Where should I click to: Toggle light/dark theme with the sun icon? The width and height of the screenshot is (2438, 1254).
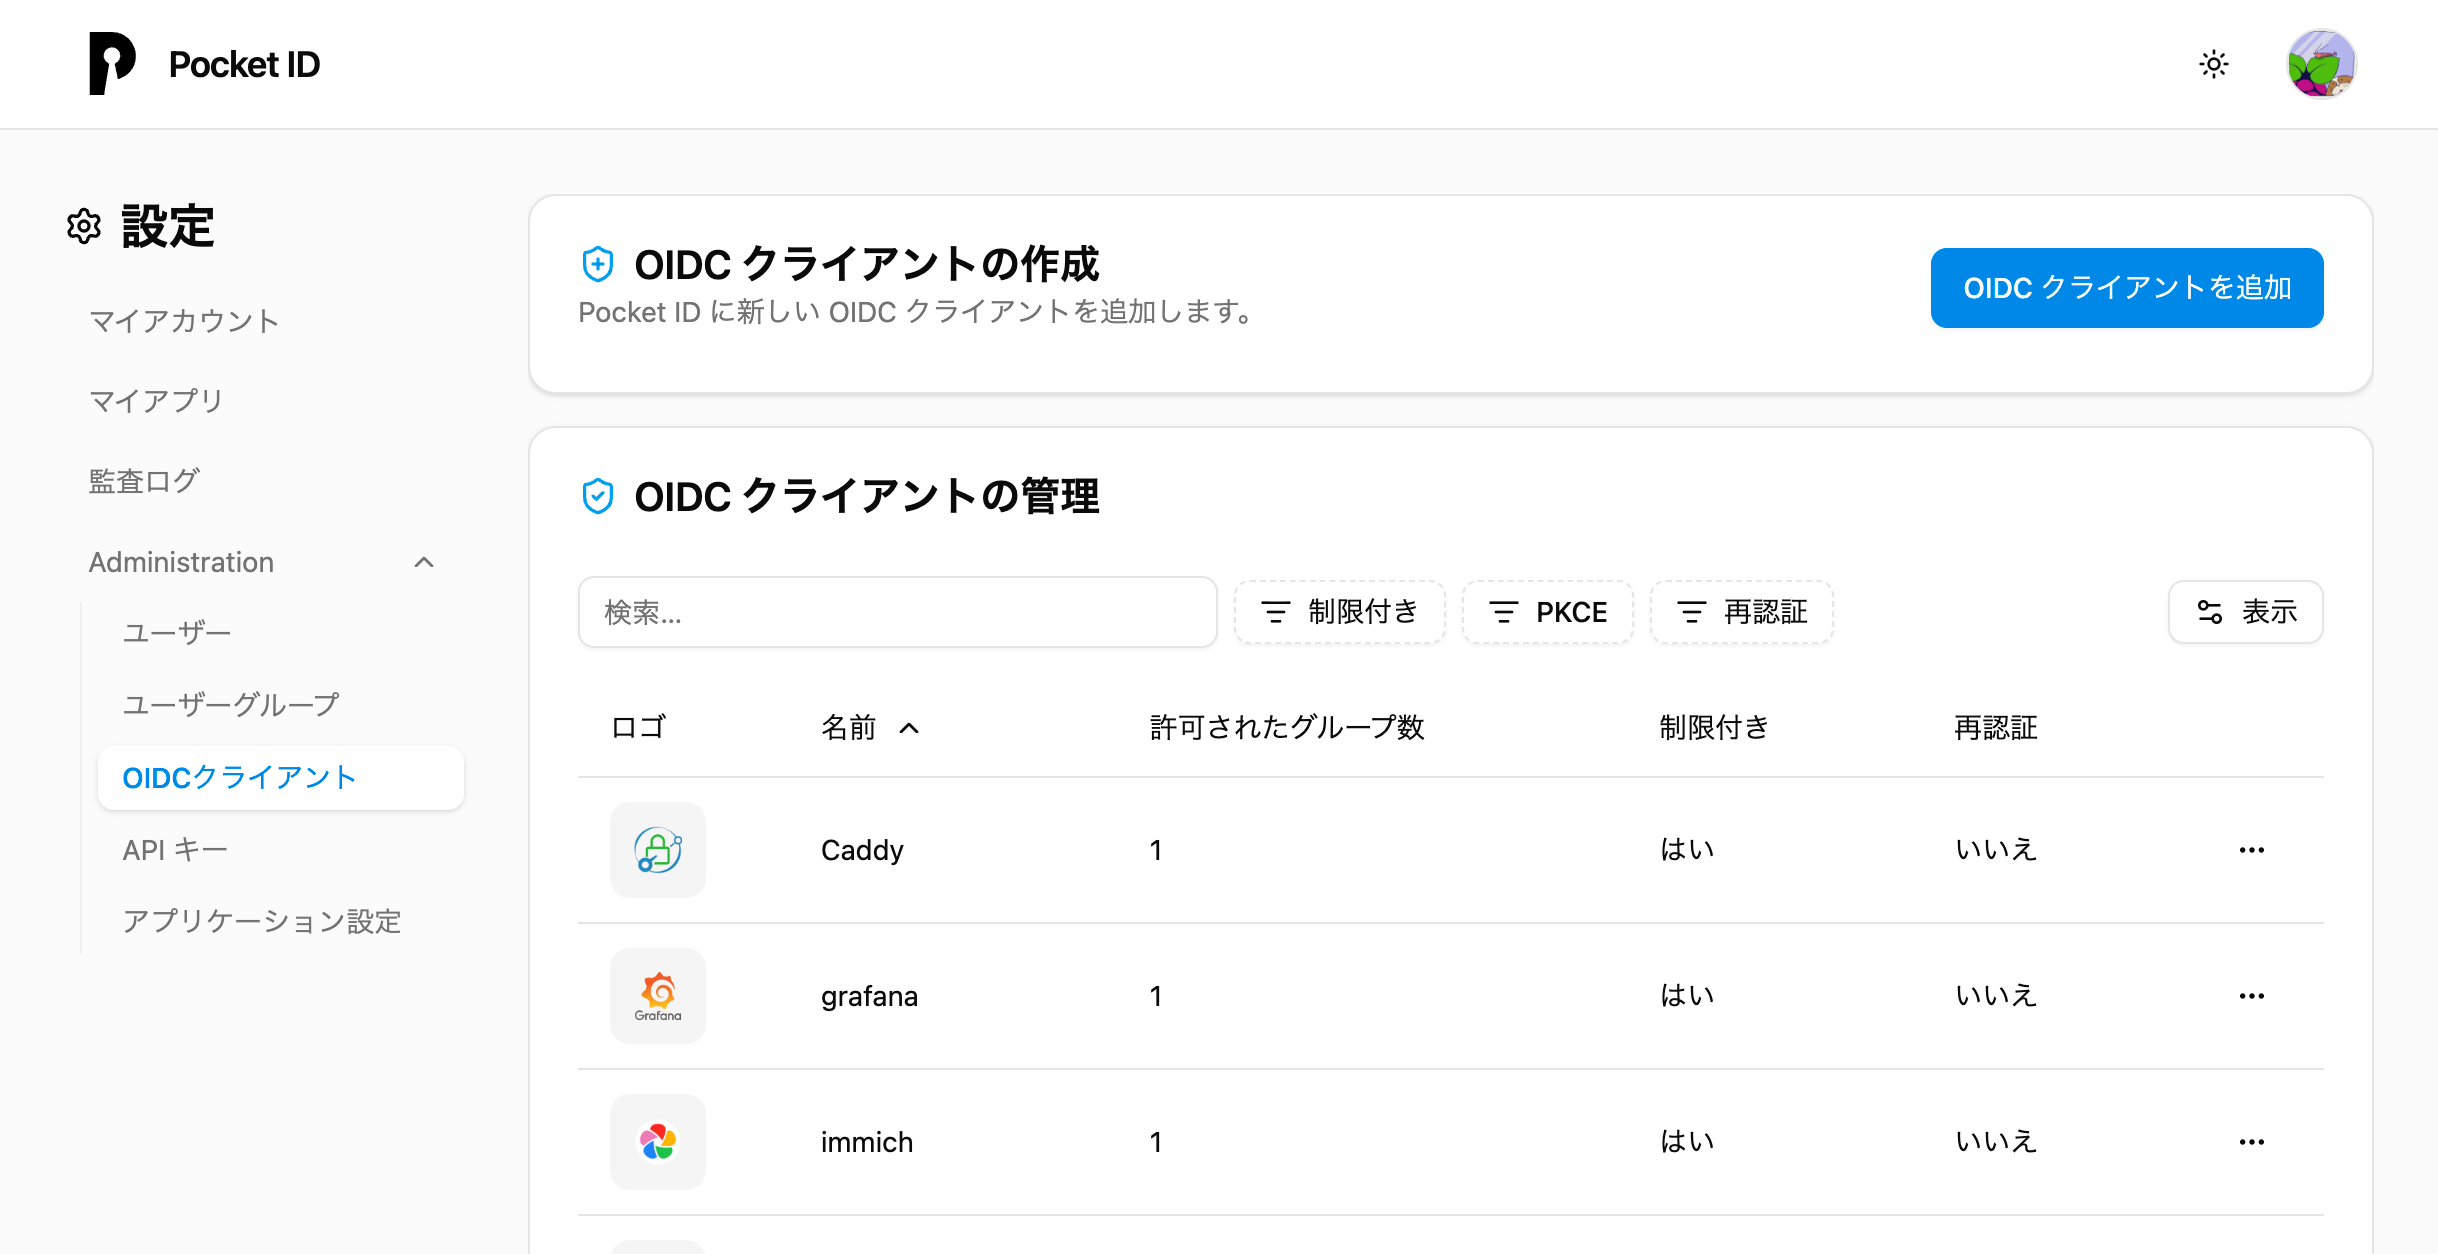coord(2214,64)
